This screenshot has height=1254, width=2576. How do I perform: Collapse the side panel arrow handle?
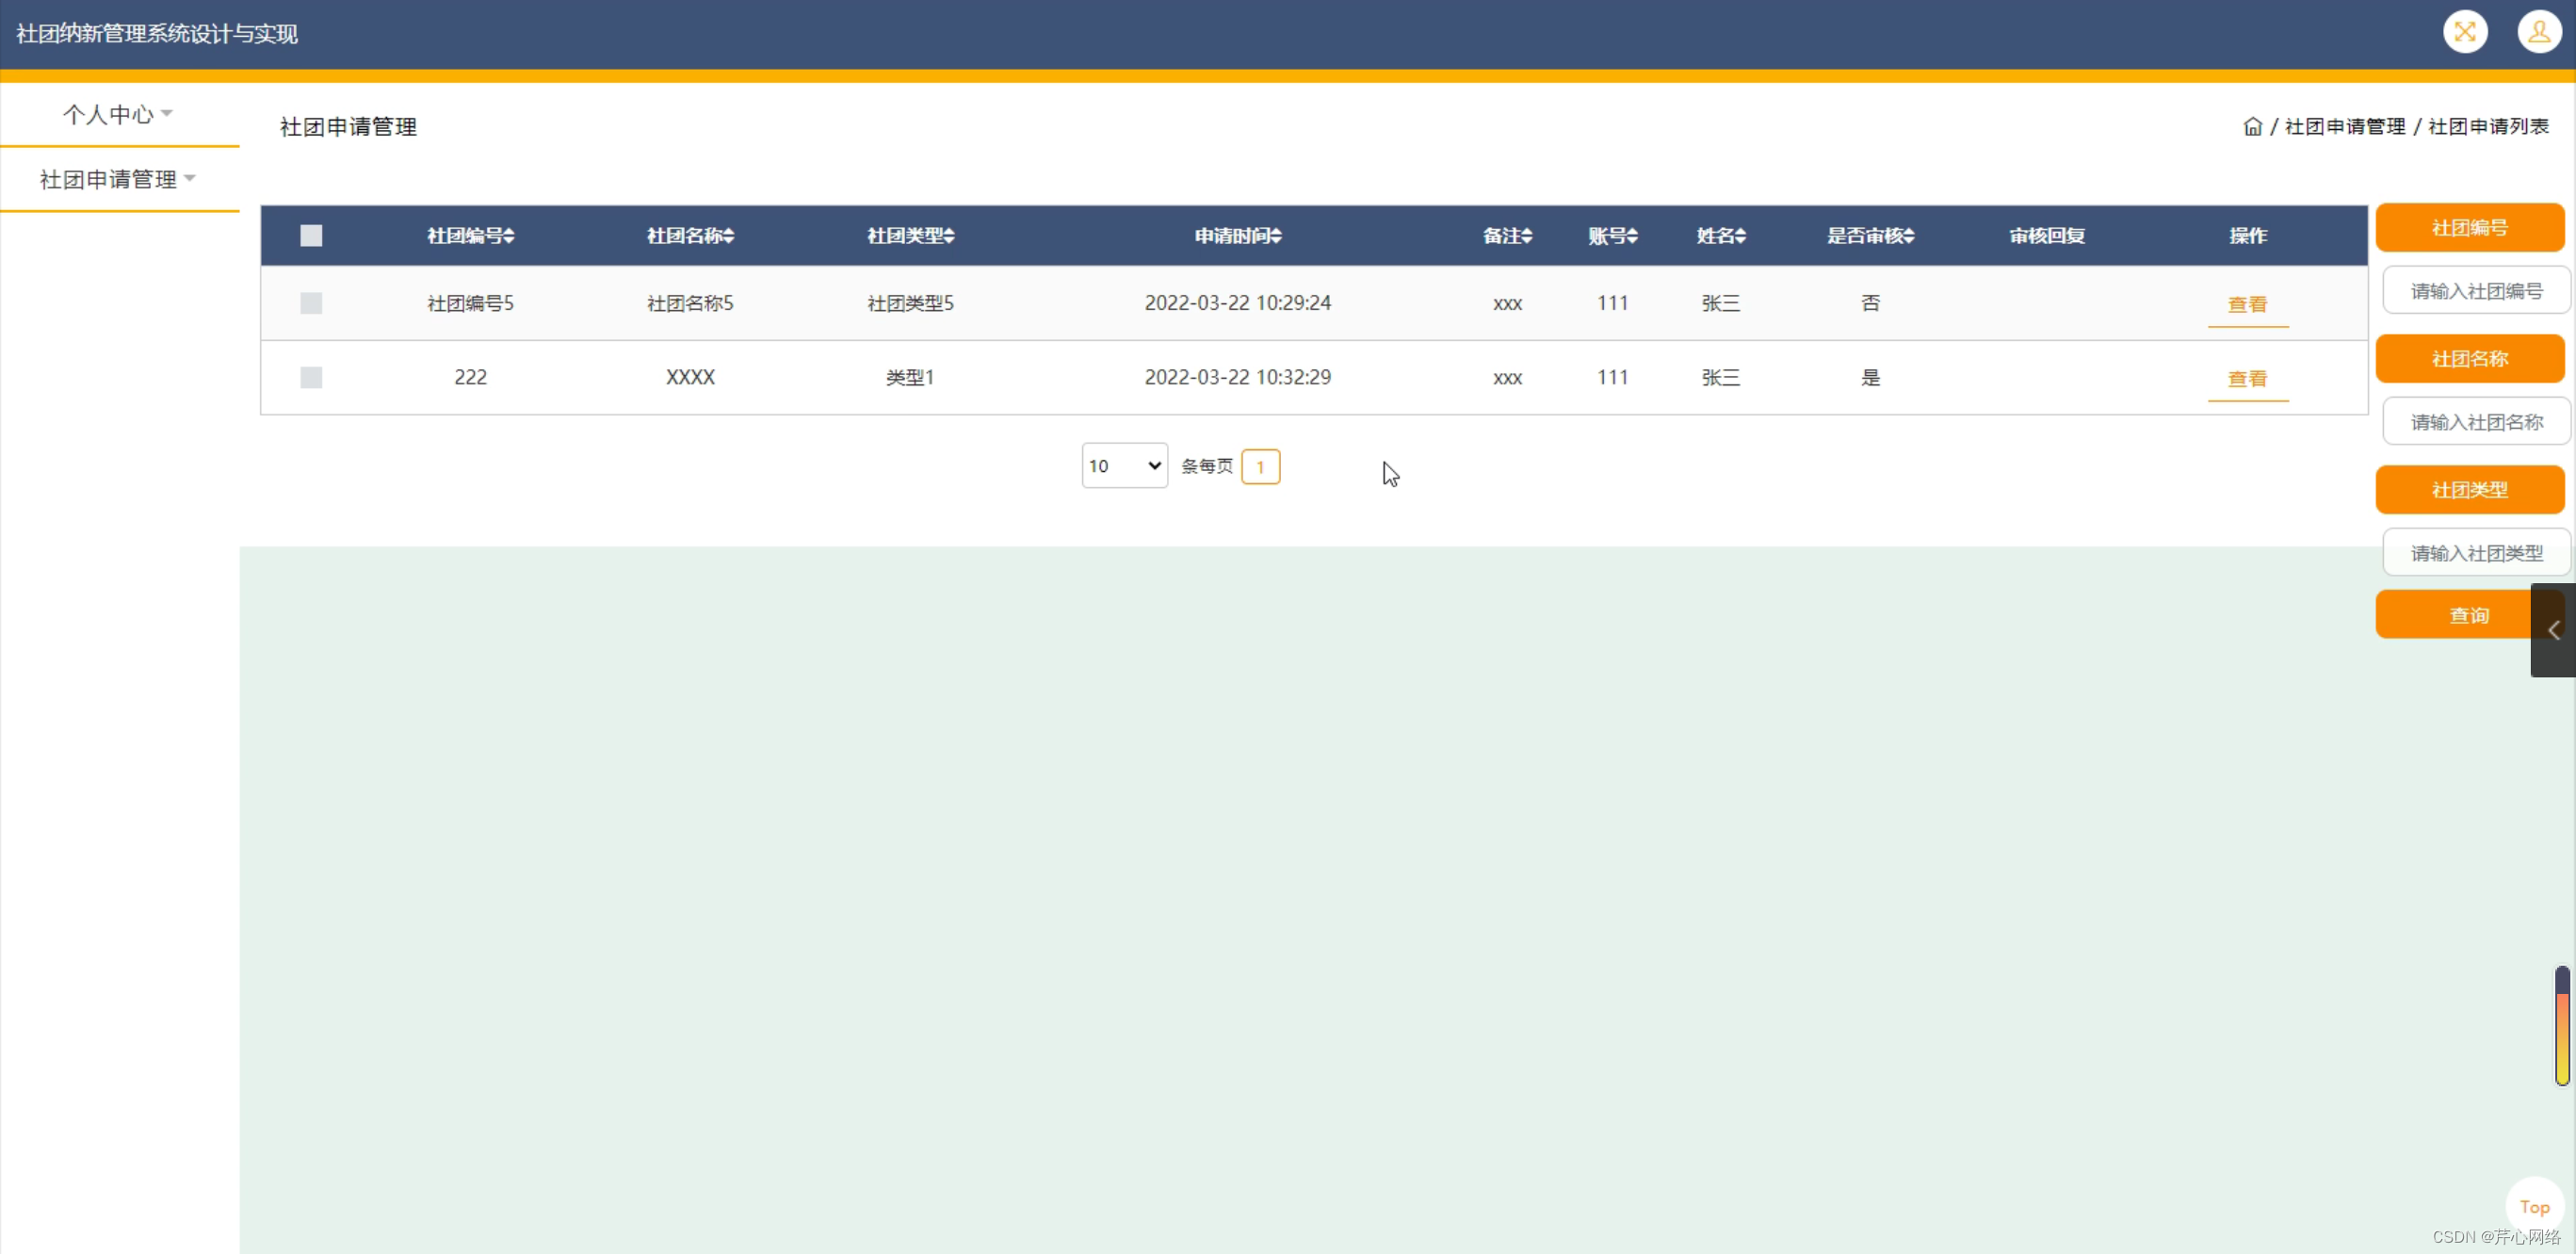pos(2553,630)
